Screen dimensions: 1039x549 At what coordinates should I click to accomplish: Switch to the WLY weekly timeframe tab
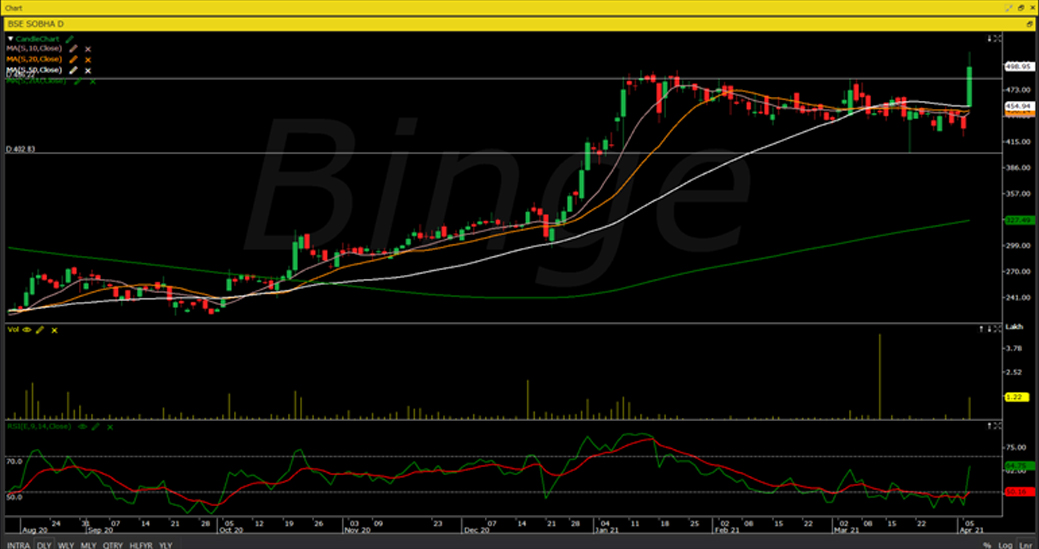[66, 544]
